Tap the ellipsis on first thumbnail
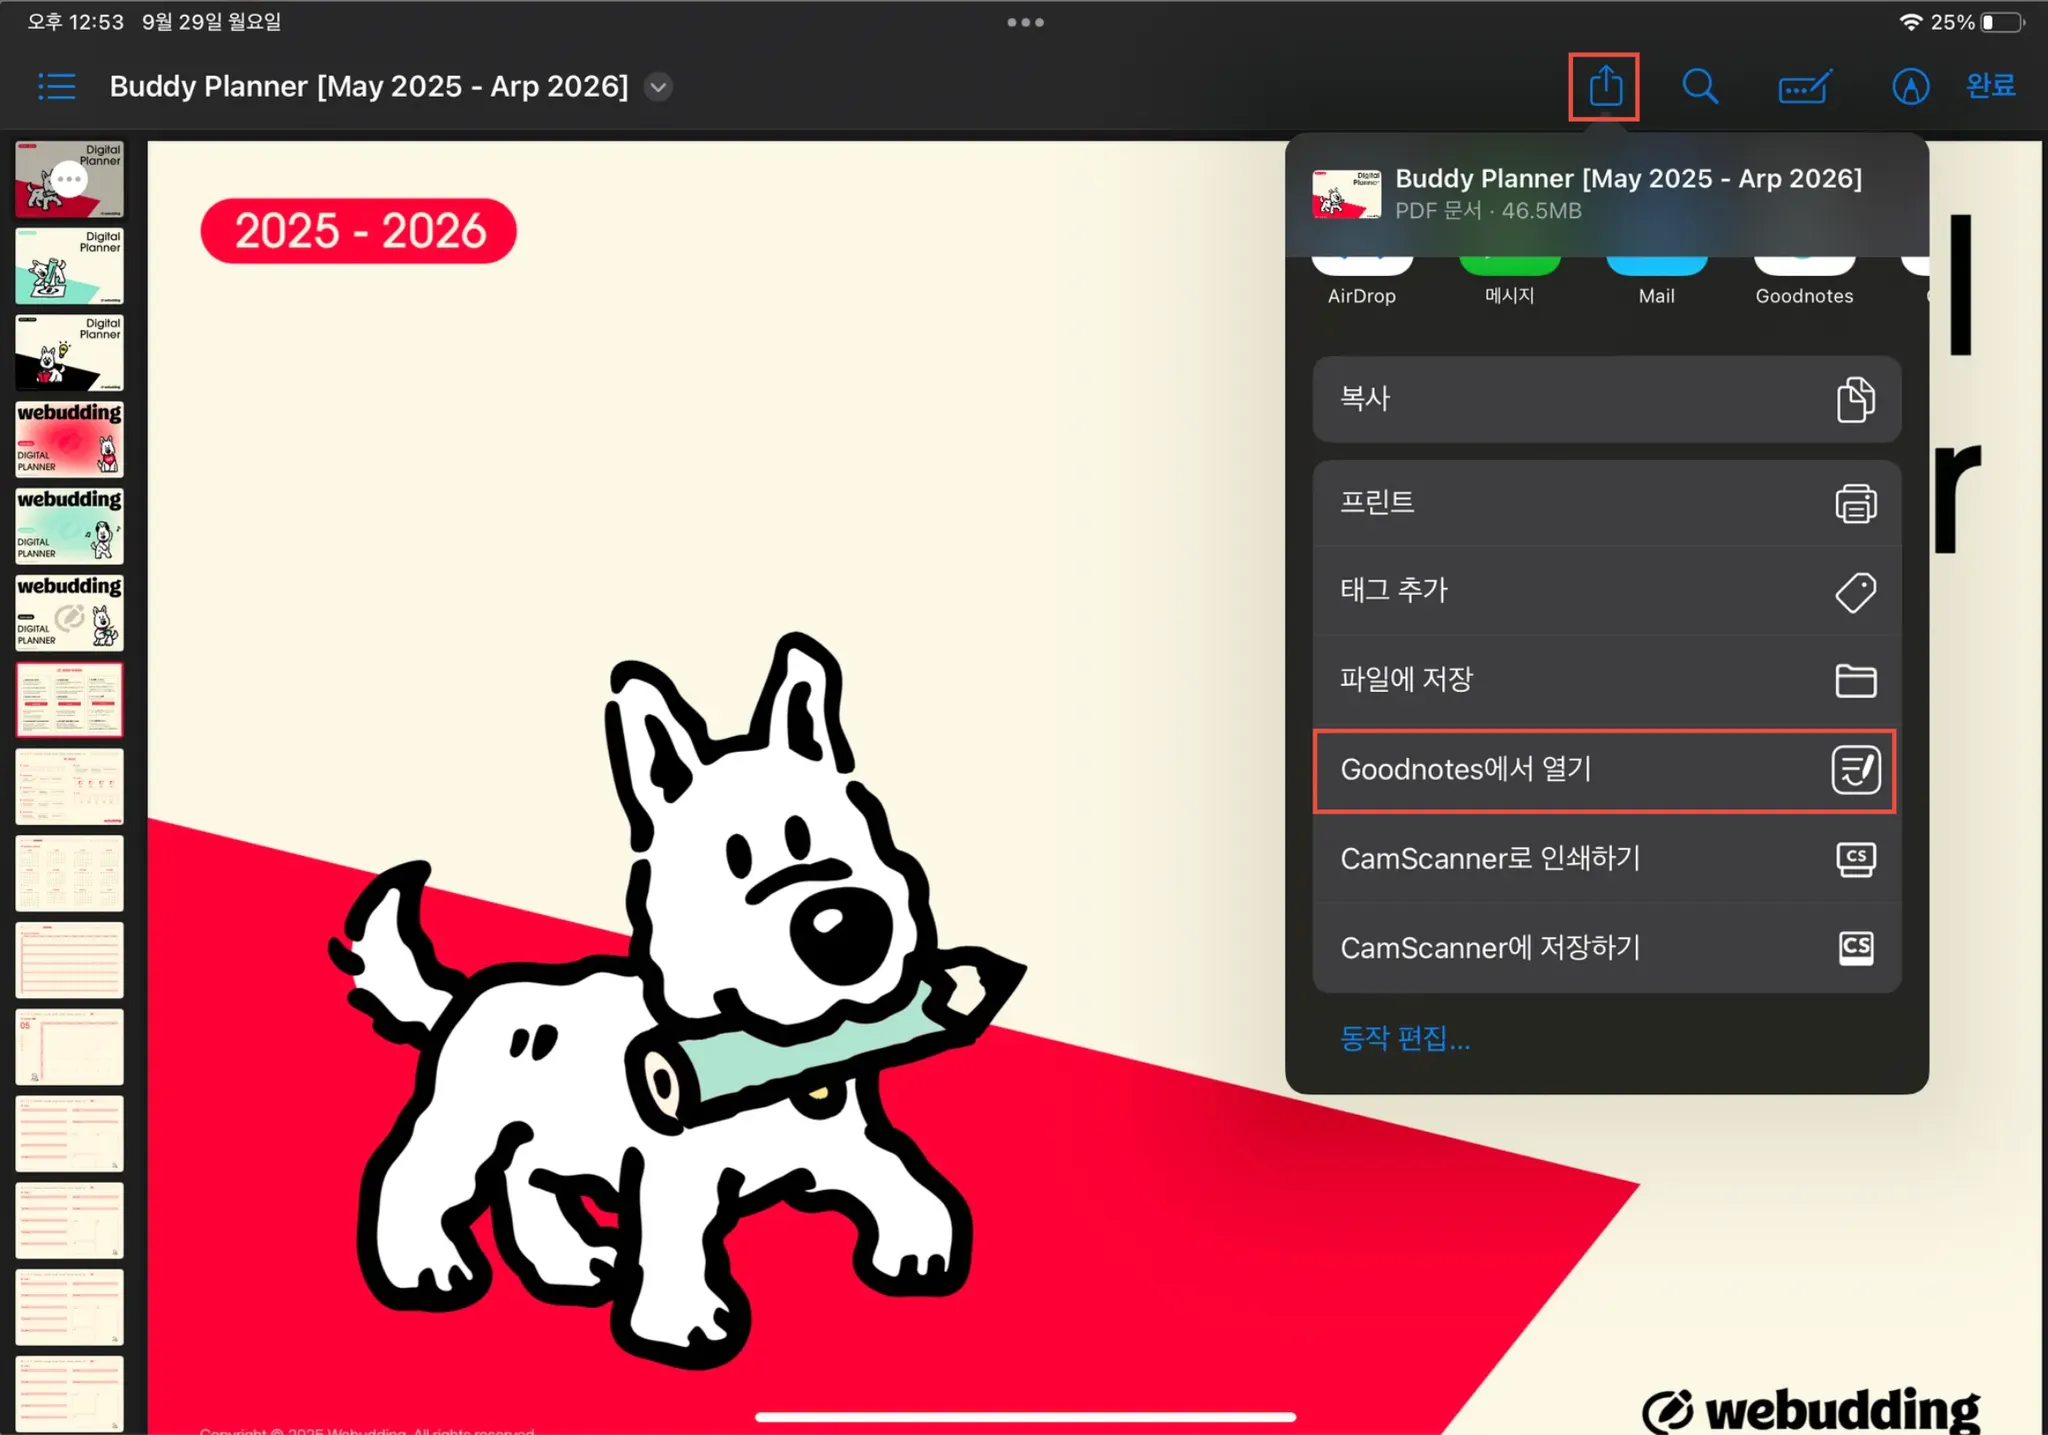The height and width of the screenshot is (1435, 2048). tap(69, 180)
